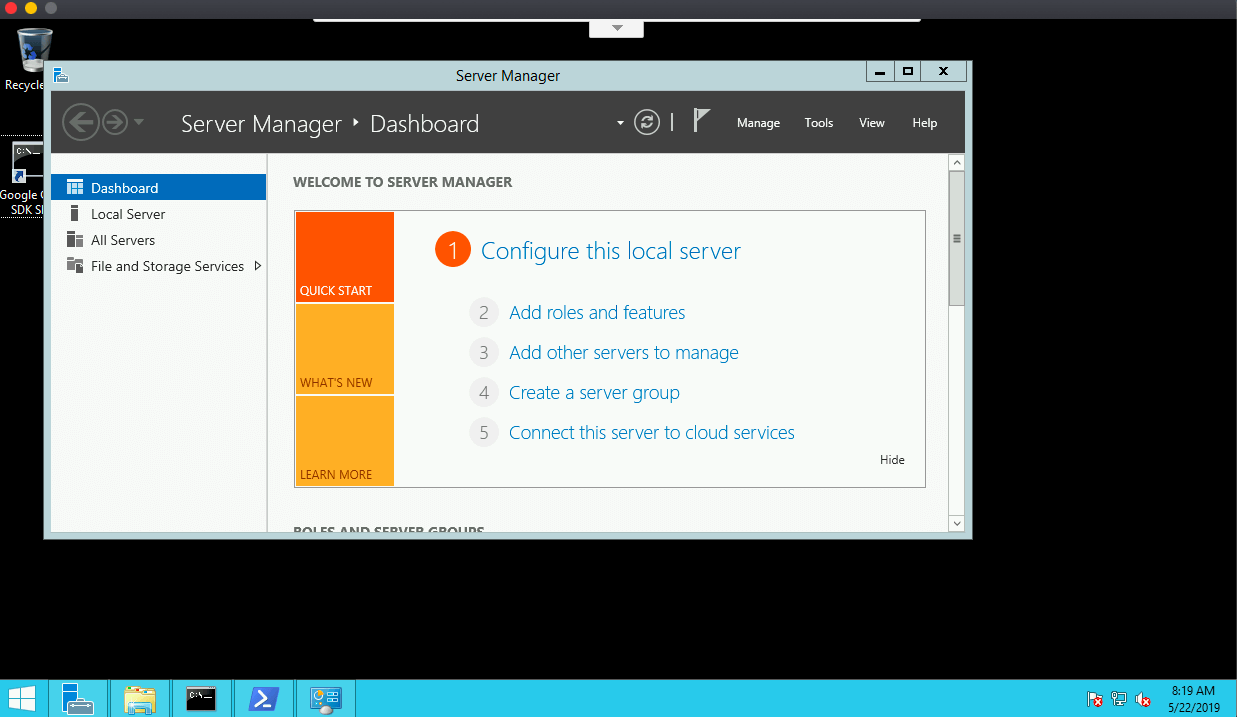Open Server Manager notifications flag
Viewport: 1237px width, 717px height.
coord(701,119)
